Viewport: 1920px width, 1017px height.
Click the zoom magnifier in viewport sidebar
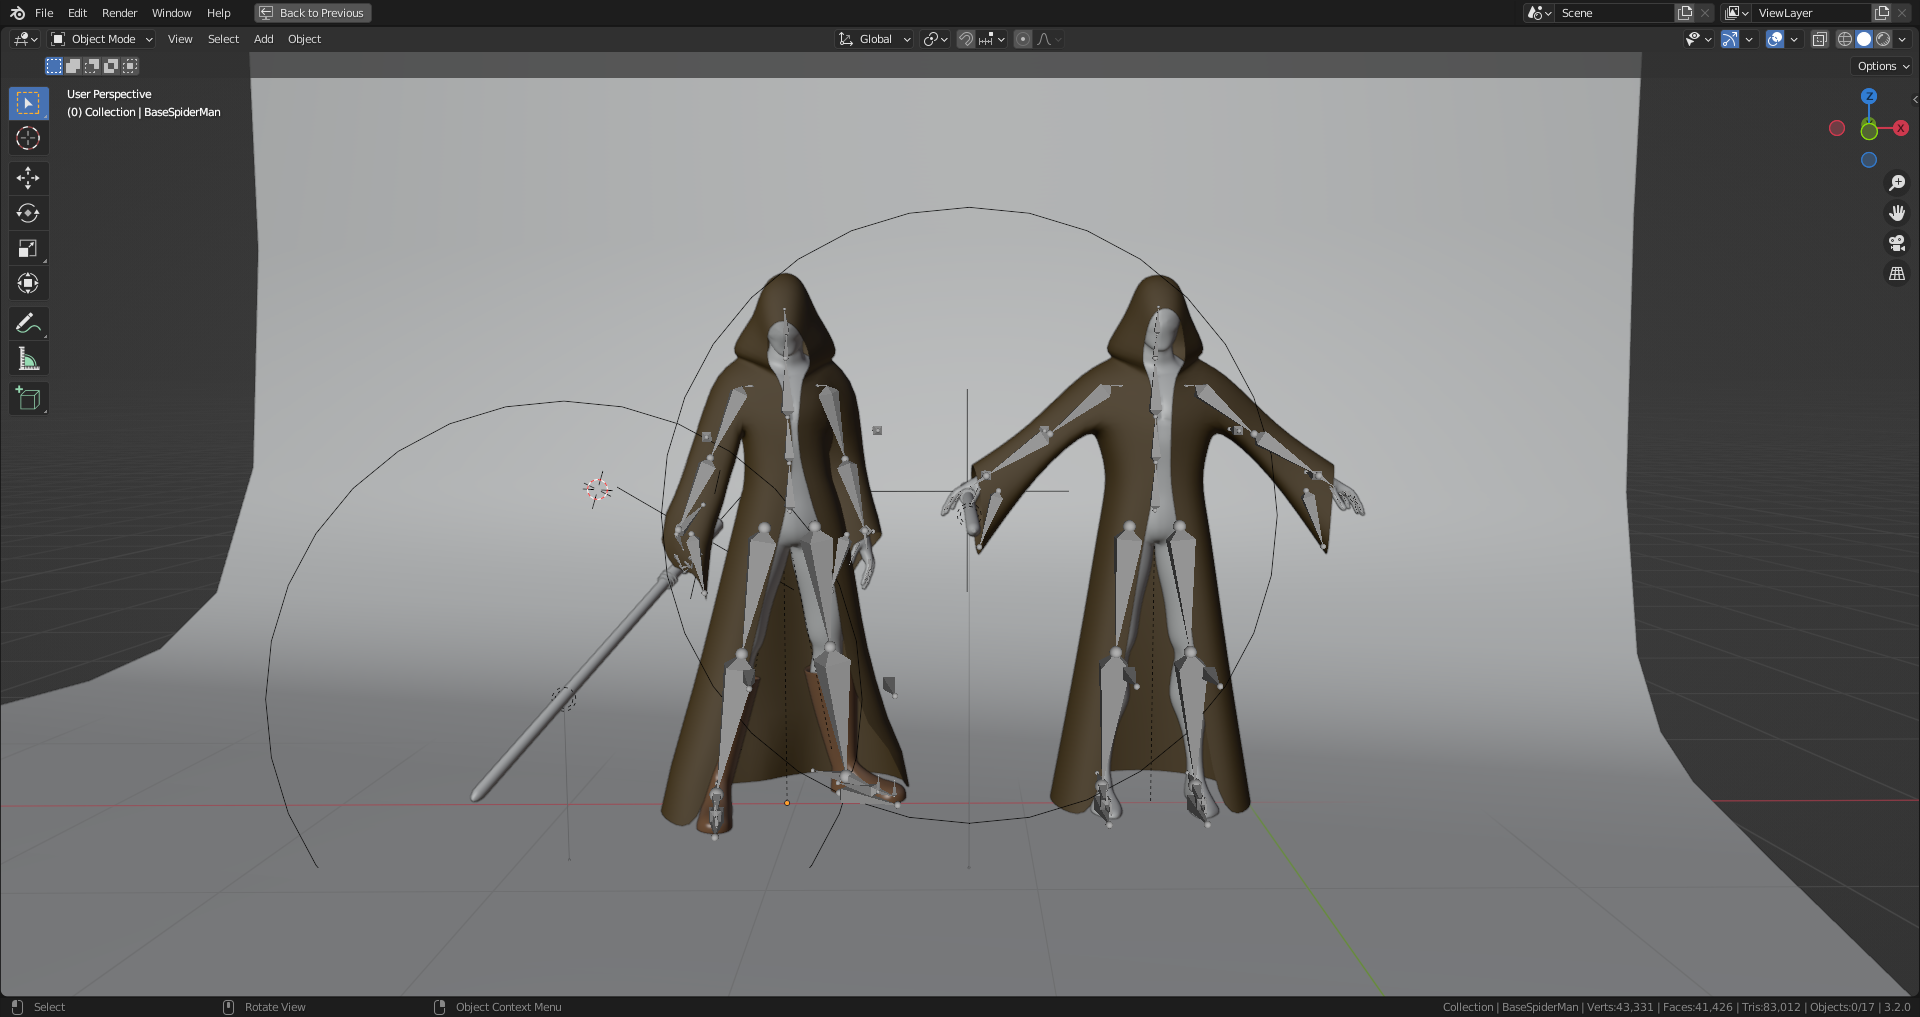(x=1896, y=182)
